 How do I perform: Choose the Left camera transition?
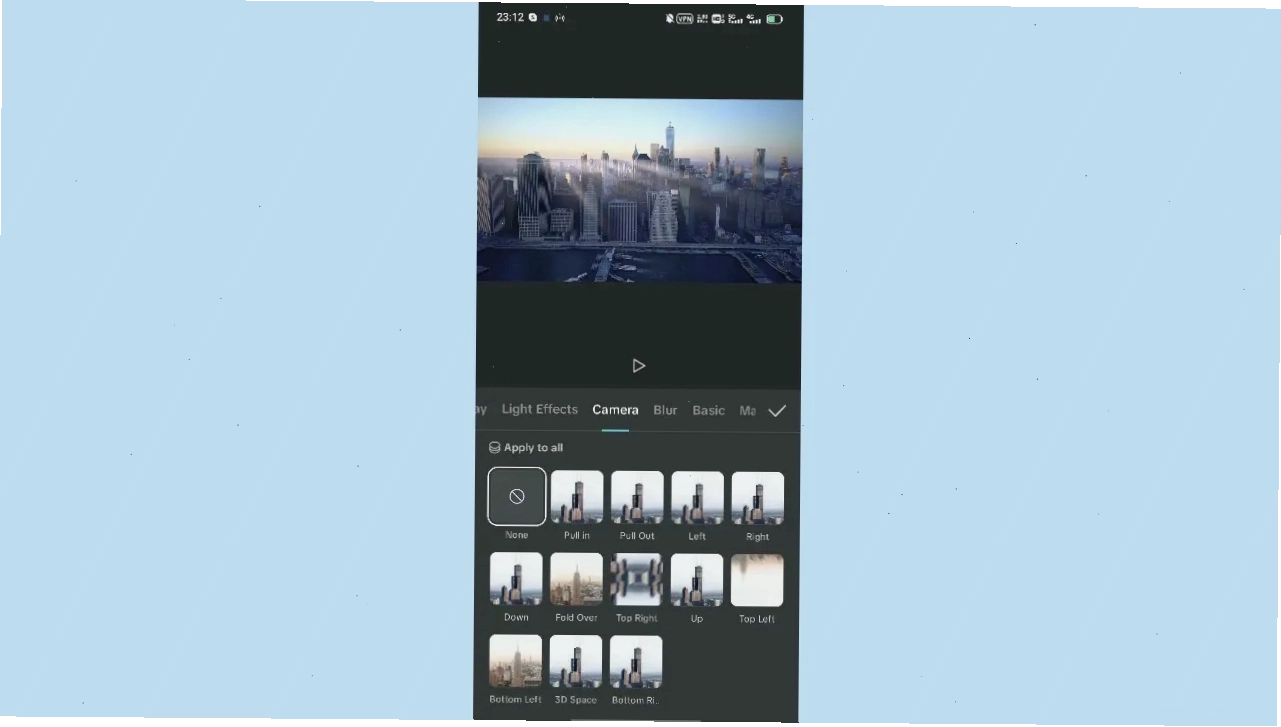(697, 497)
